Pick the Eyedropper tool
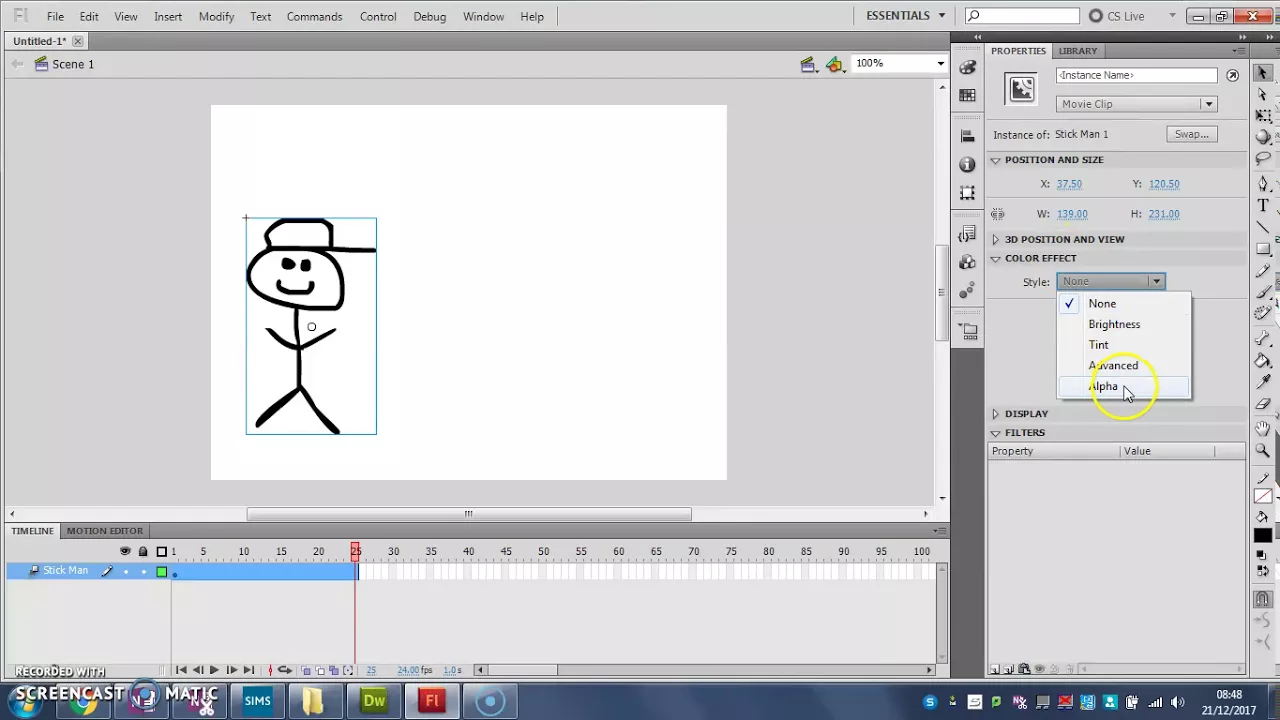1280x720 pixels. click(1263, 382)
